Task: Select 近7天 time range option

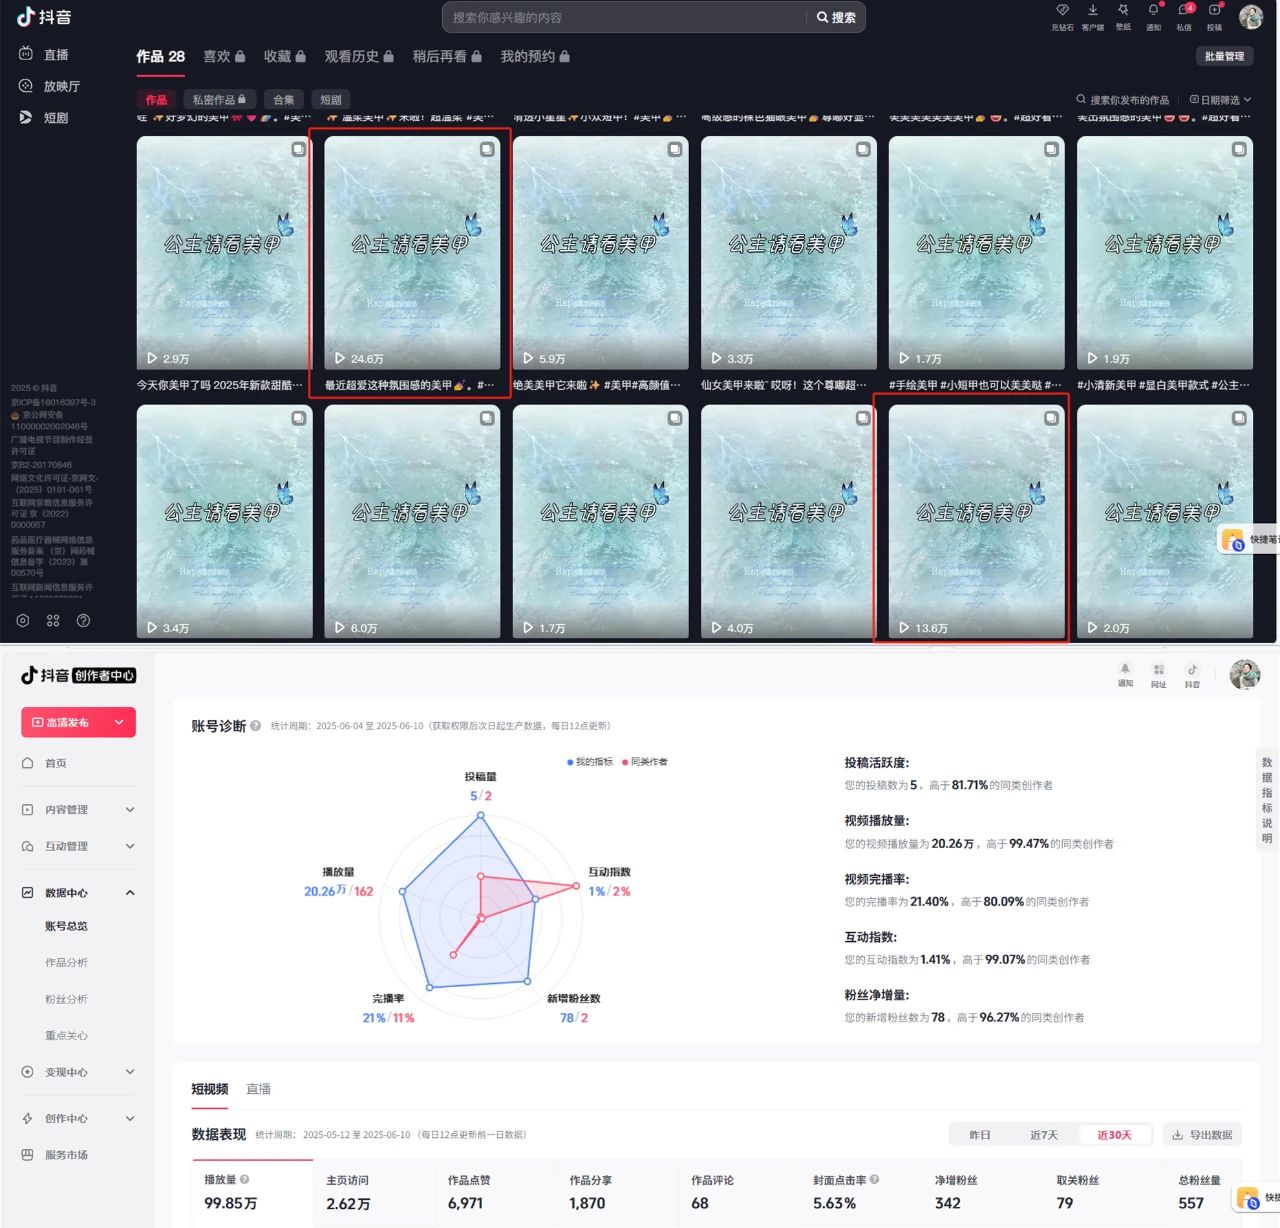Action: coord(1043,1135)
